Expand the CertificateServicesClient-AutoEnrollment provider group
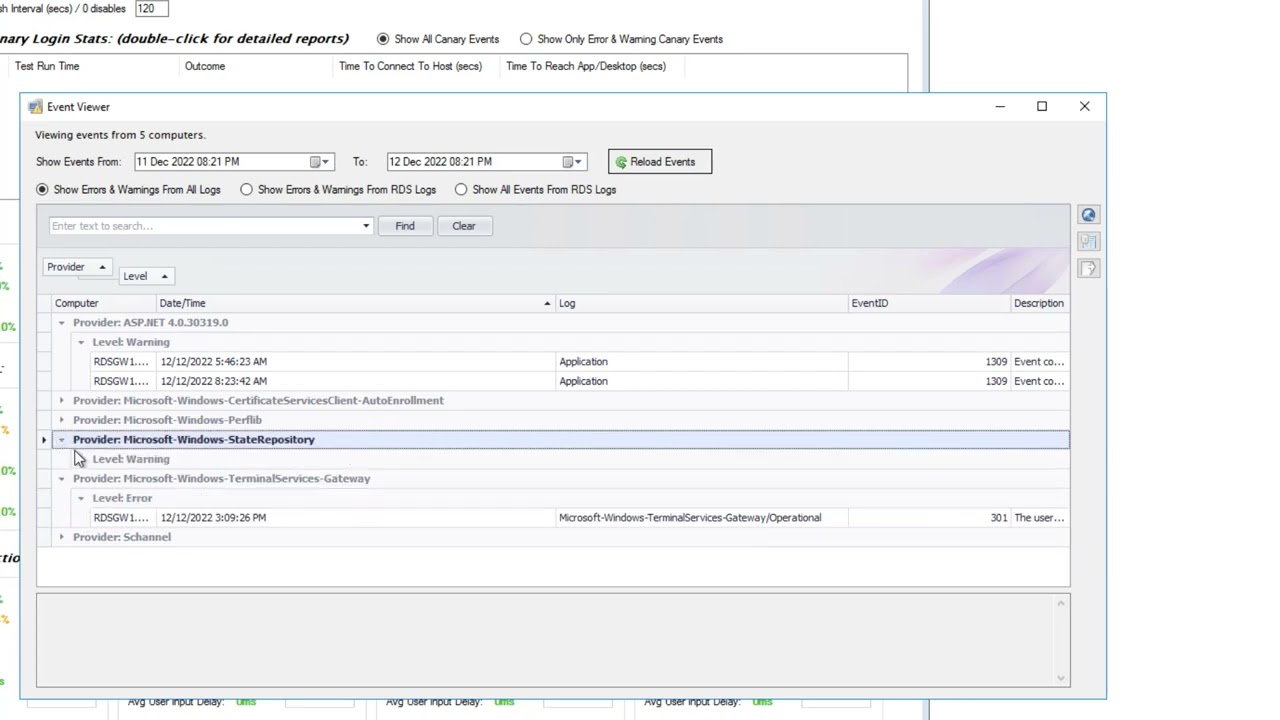The height and width of the screenshot is (720, 1280). pos(61,401)
